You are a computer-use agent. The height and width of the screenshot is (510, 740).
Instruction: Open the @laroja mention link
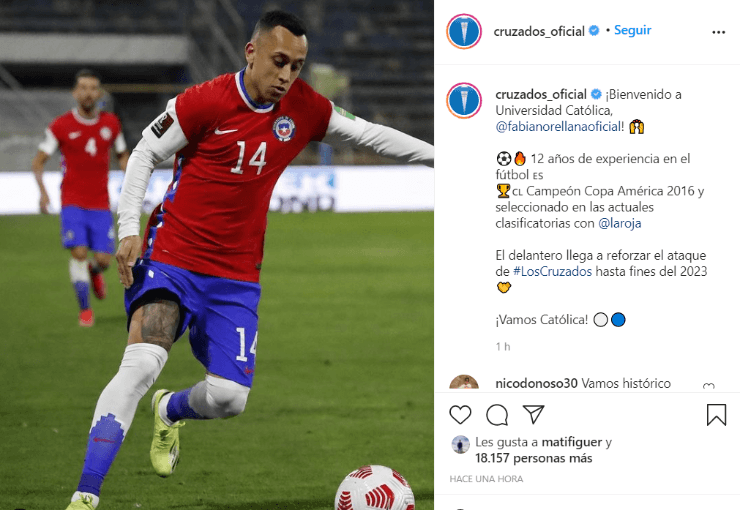[620, 223]
